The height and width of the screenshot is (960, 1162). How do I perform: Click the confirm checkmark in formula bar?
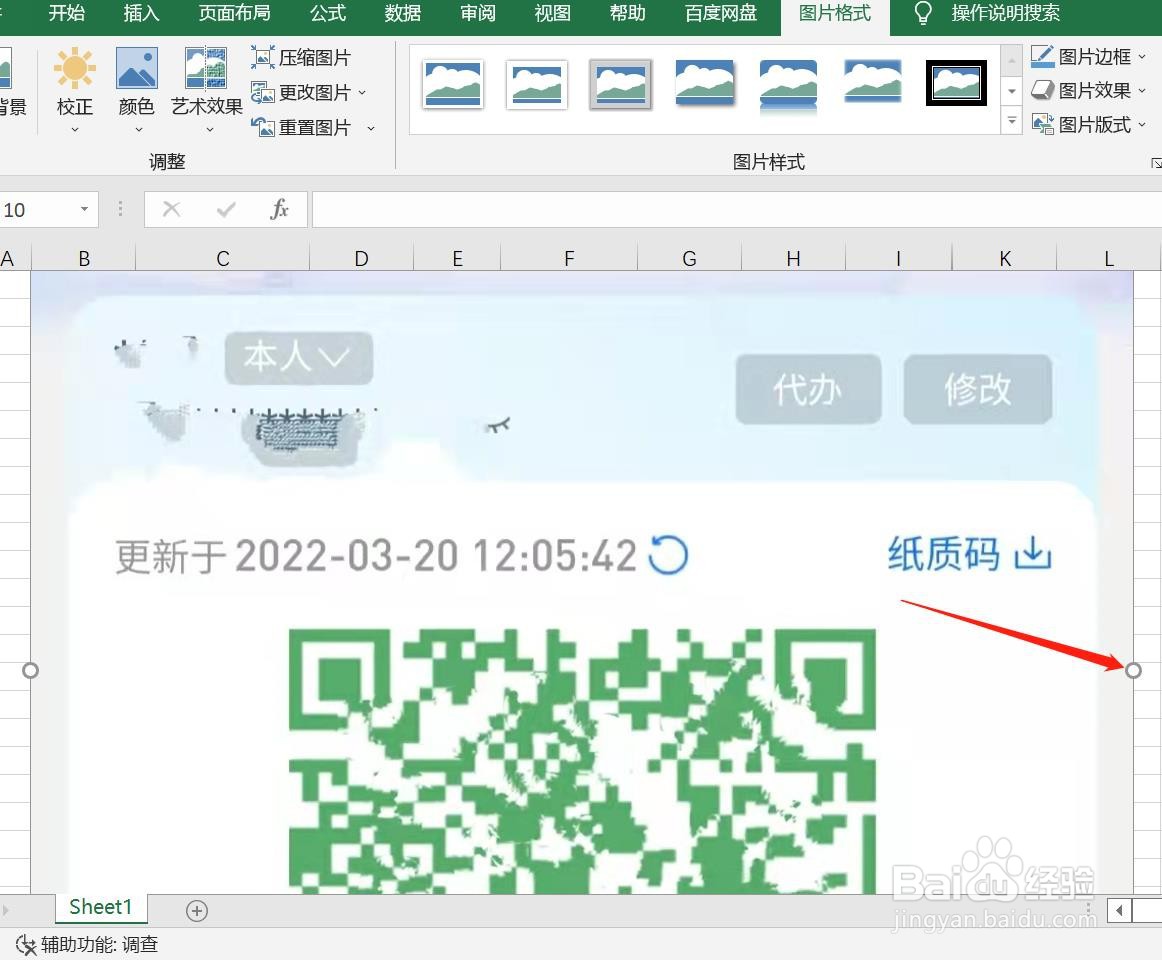click(x=226, y=209)
